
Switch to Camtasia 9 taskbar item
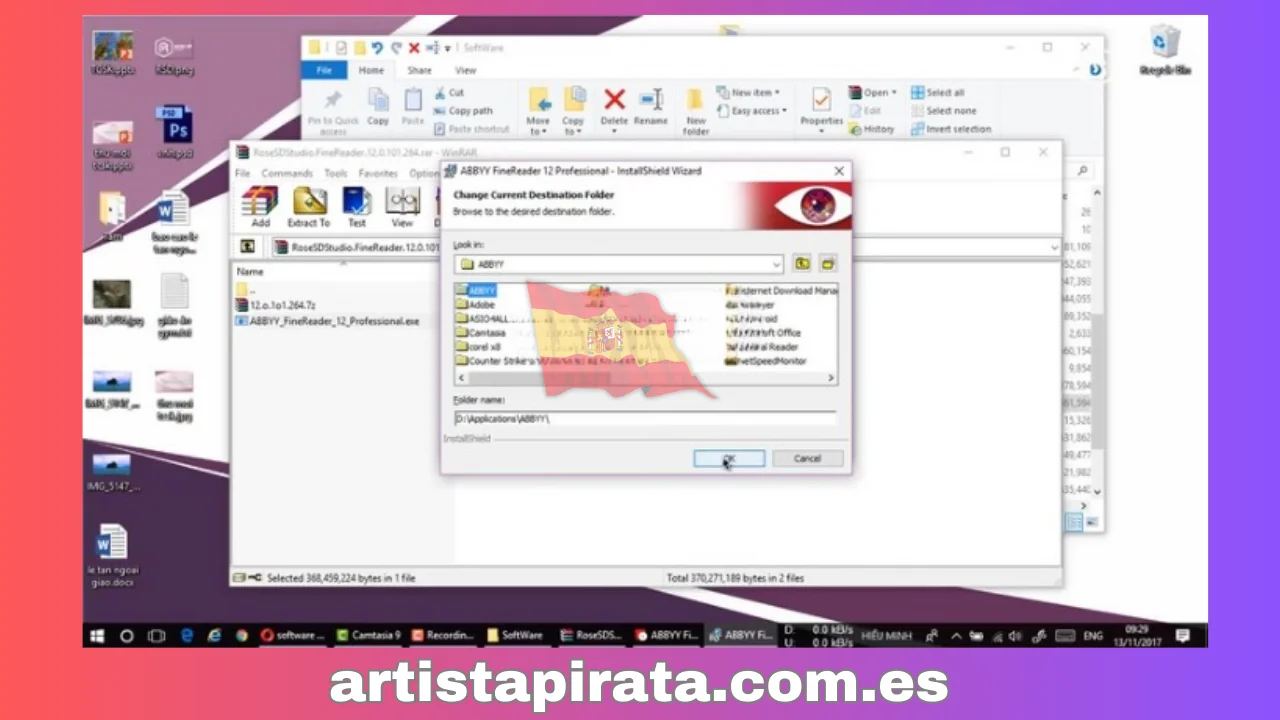368,635
